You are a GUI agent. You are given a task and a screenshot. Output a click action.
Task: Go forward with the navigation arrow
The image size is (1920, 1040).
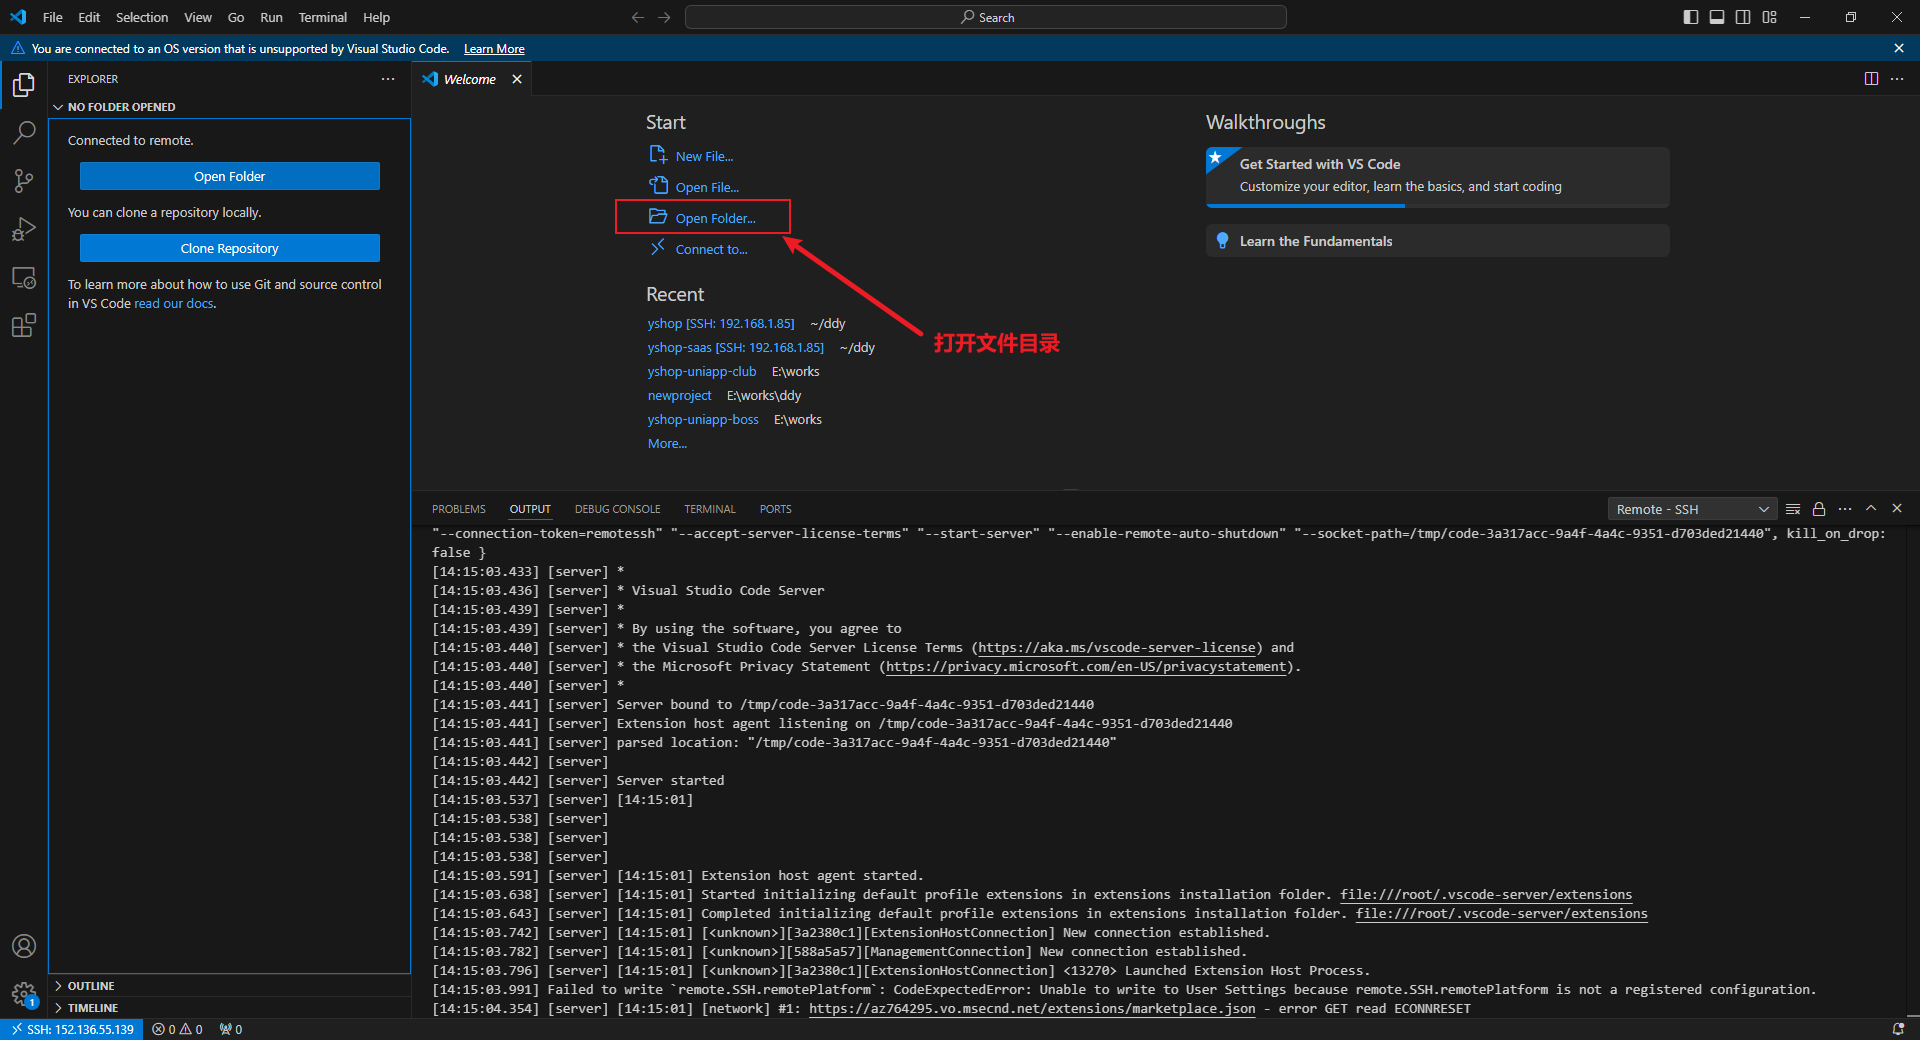pos(665,17)
